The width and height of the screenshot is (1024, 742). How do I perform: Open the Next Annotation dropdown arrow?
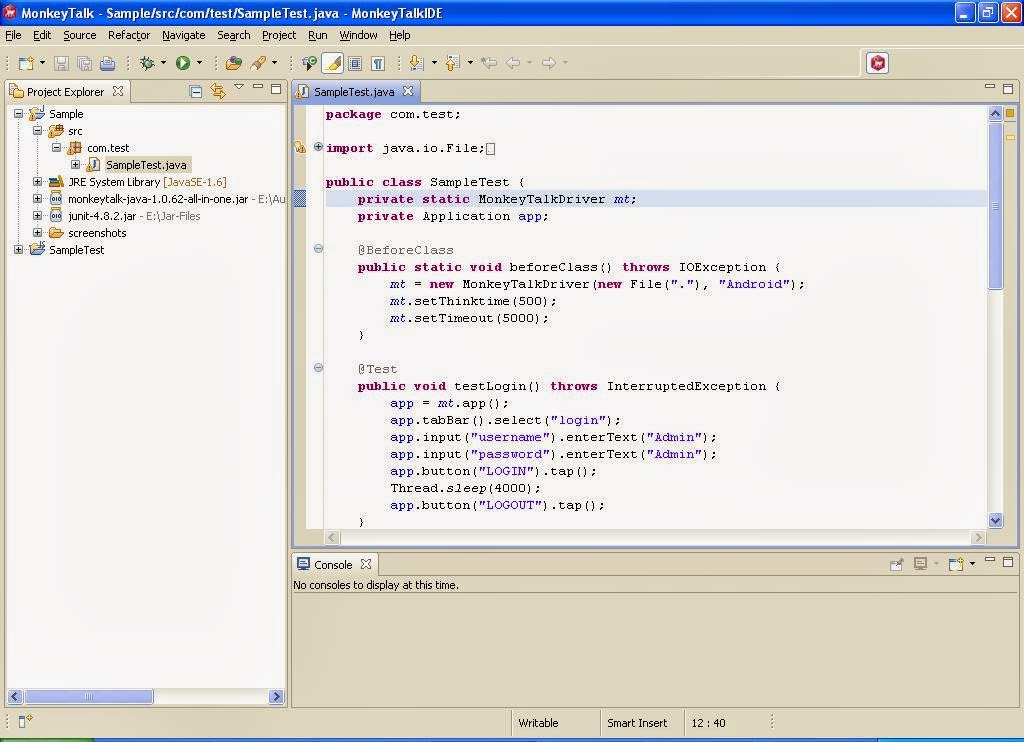[x=434, y=63]
